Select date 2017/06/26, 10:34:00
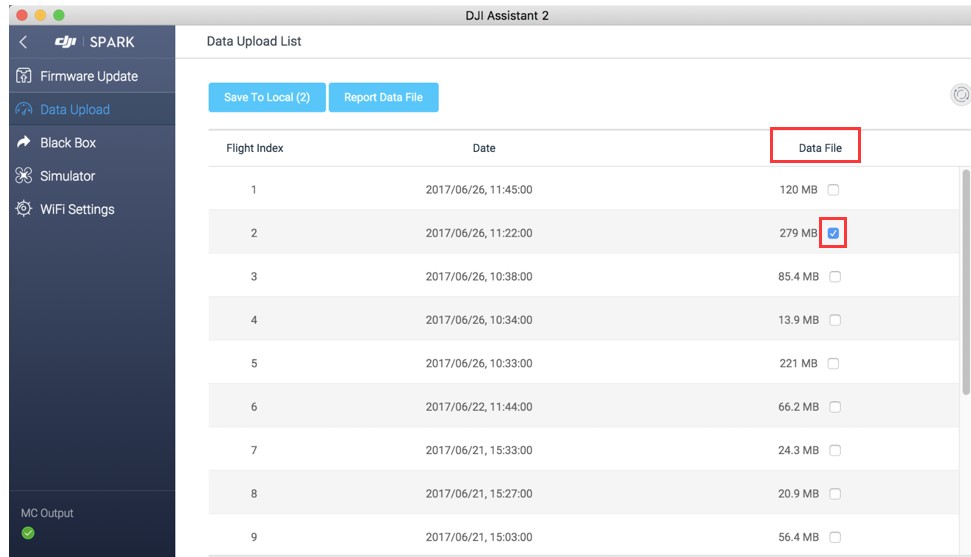 click(x=479, y=320)
